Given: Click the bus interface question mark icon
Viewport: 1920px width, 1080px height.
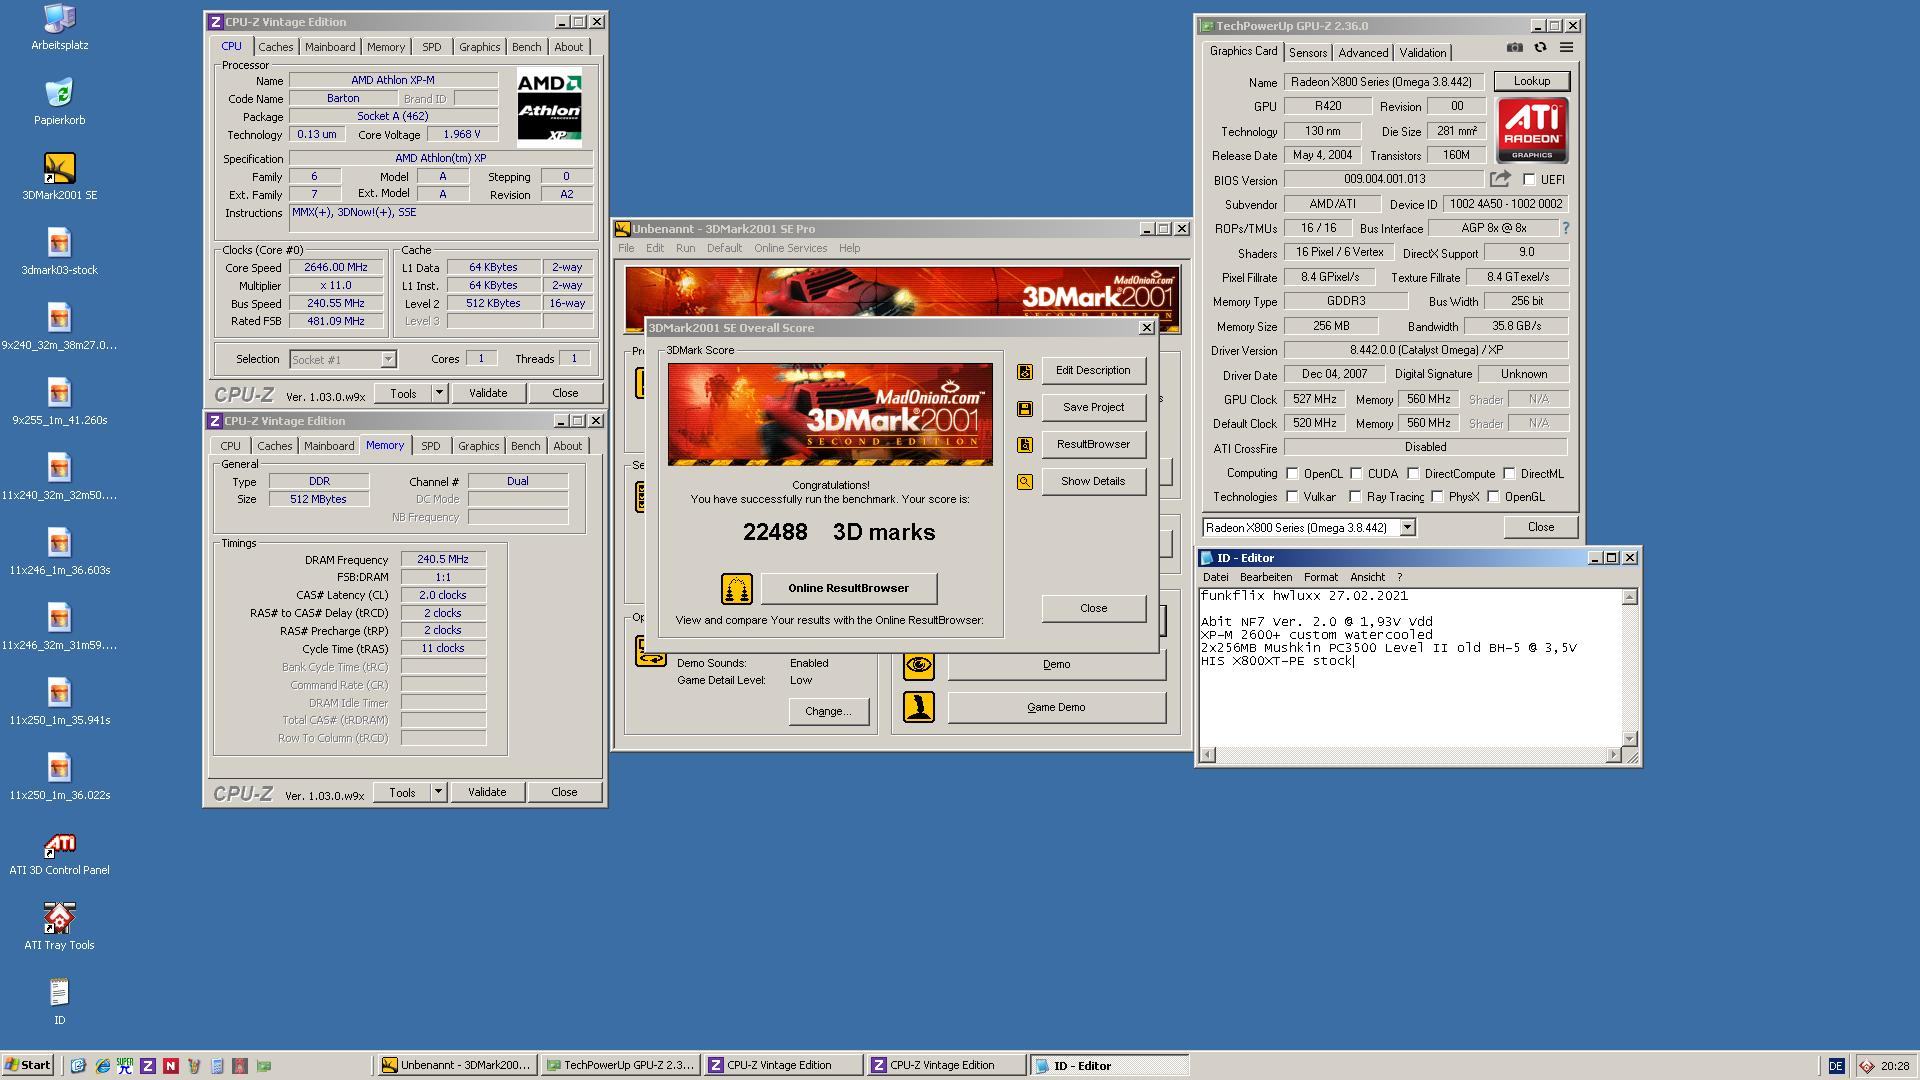Looking at the screenshot, I should pyautogui.click(x=1565, y=229).
